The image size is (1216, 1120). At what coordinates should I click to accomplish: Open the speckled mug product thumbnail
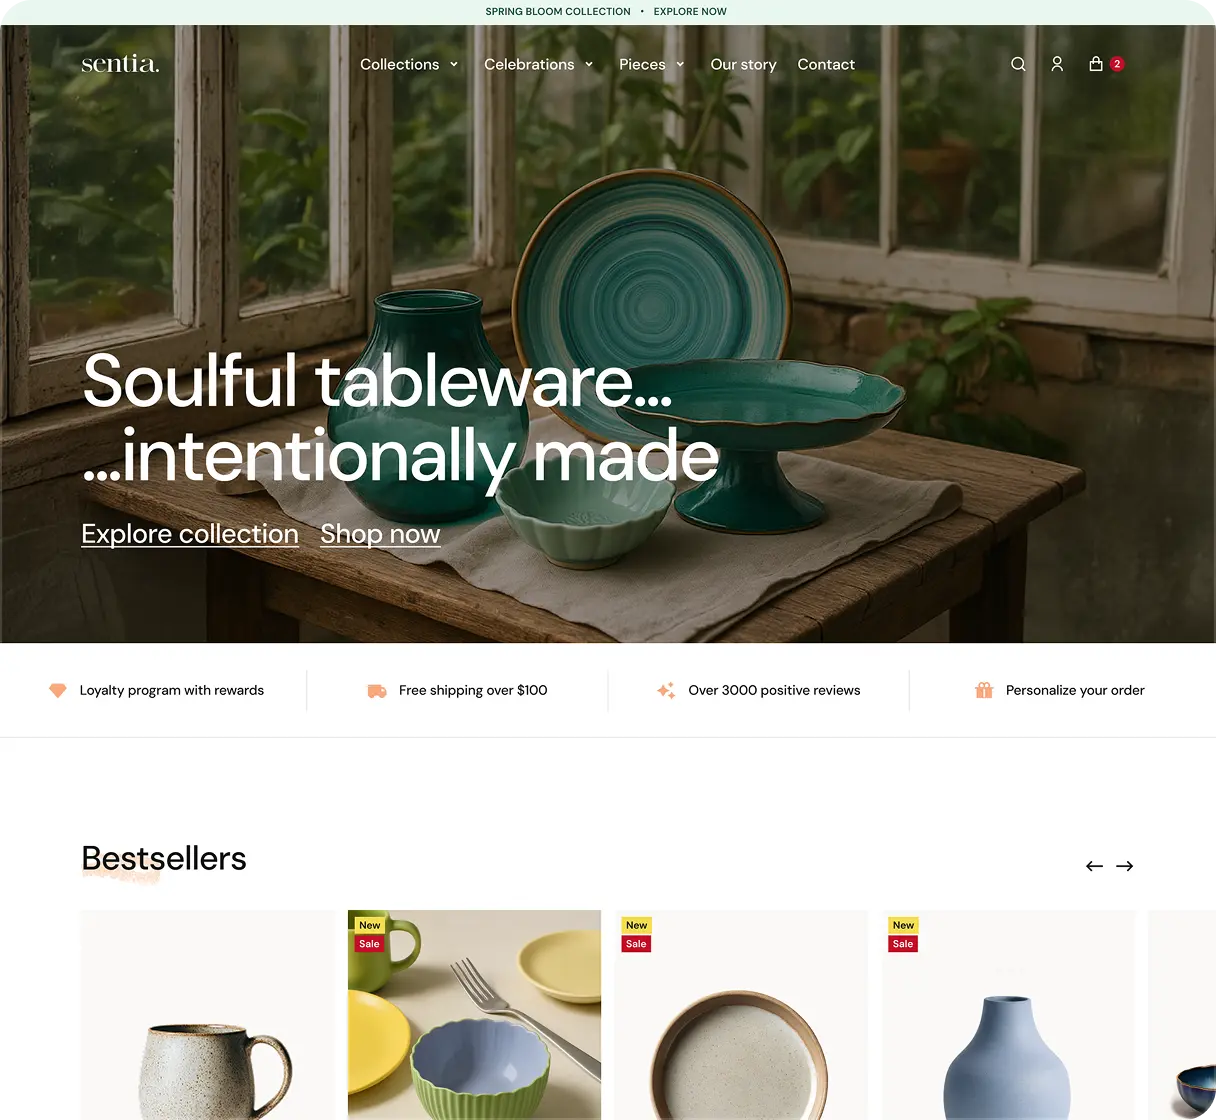pyautogui.click(x=208, y=1015)
